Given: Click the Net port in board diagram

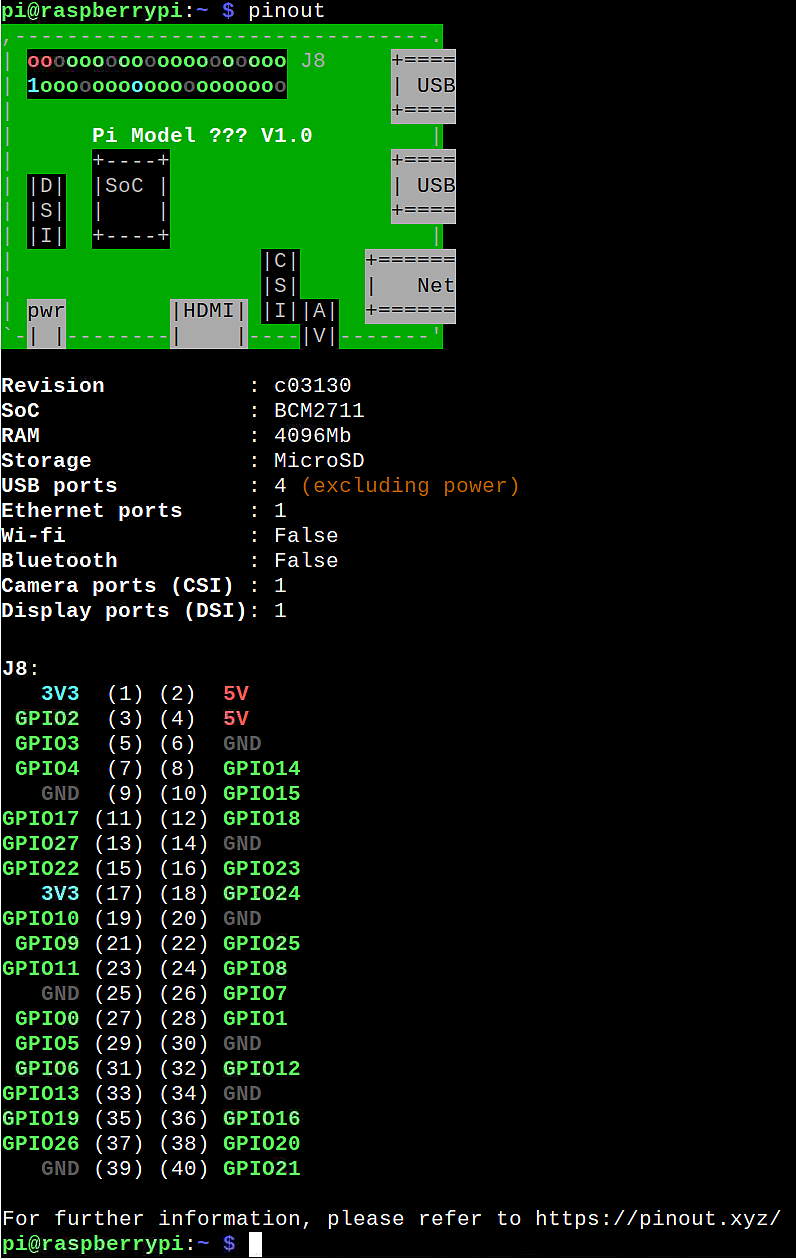Looking at the screenshot, I should point(410,286).
